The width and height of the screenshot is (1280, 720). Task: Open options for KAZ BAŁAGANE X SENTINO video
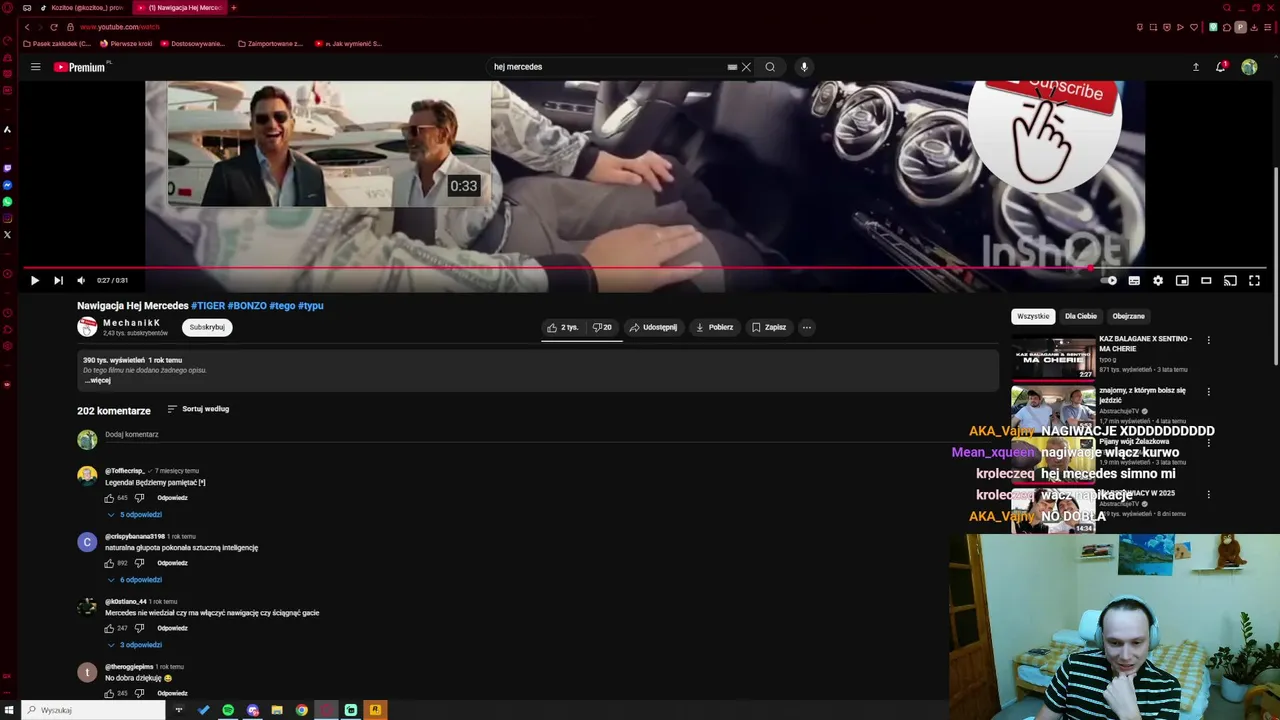(1208, 340)
